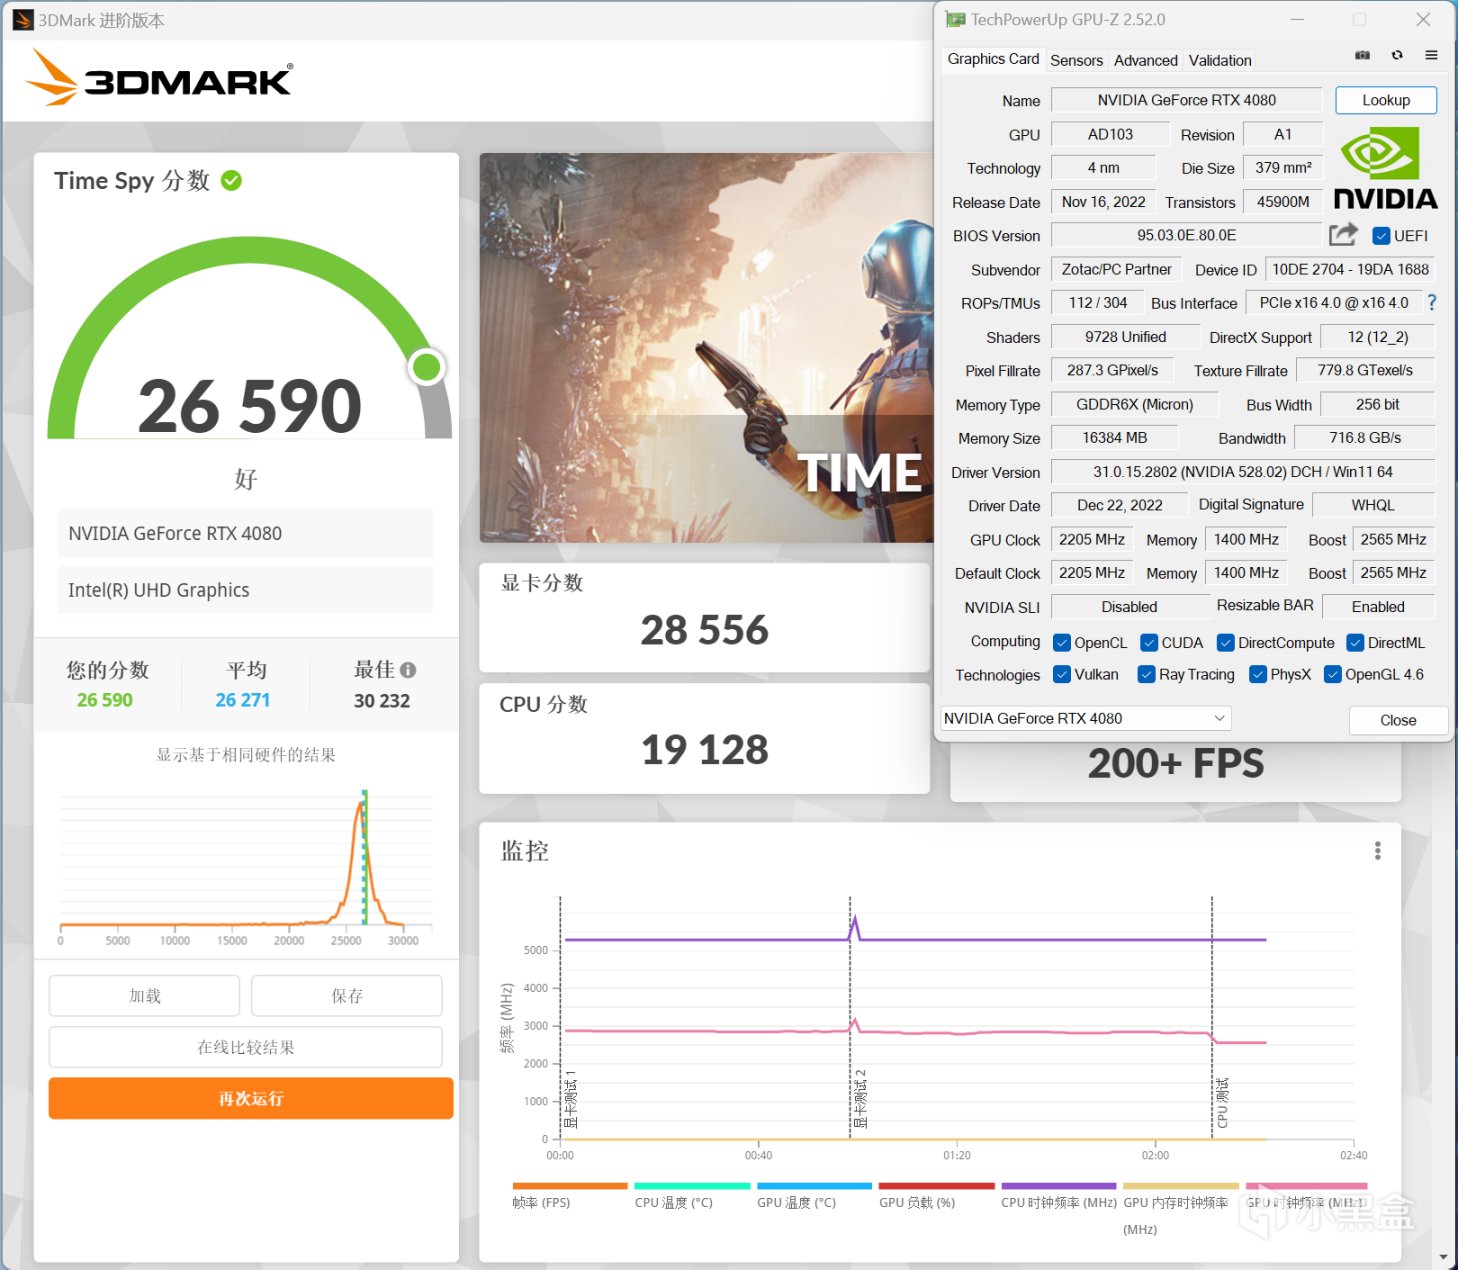Image resolution: width=1458 pixels, height=1270 pixels.
Task: Toggle the Ray Tracing checkbox
Action: 1147,674
